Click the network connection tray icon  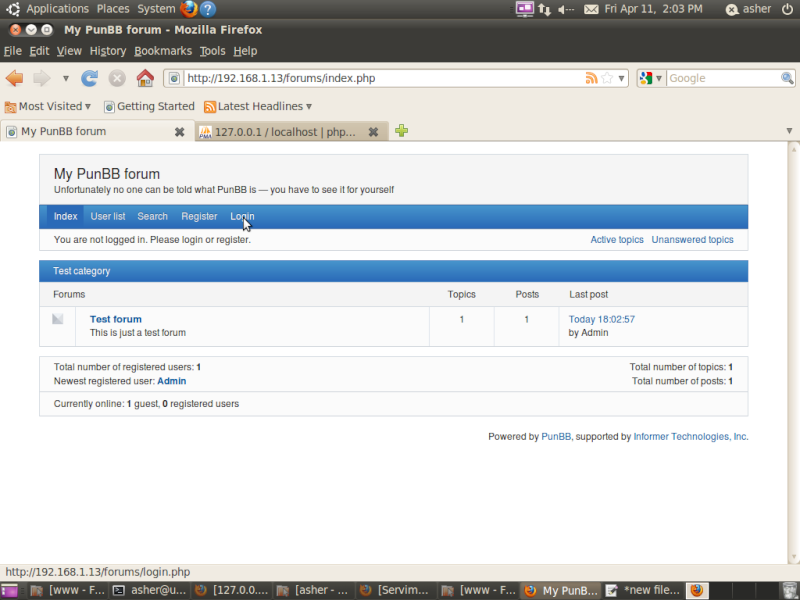point(544,9)
